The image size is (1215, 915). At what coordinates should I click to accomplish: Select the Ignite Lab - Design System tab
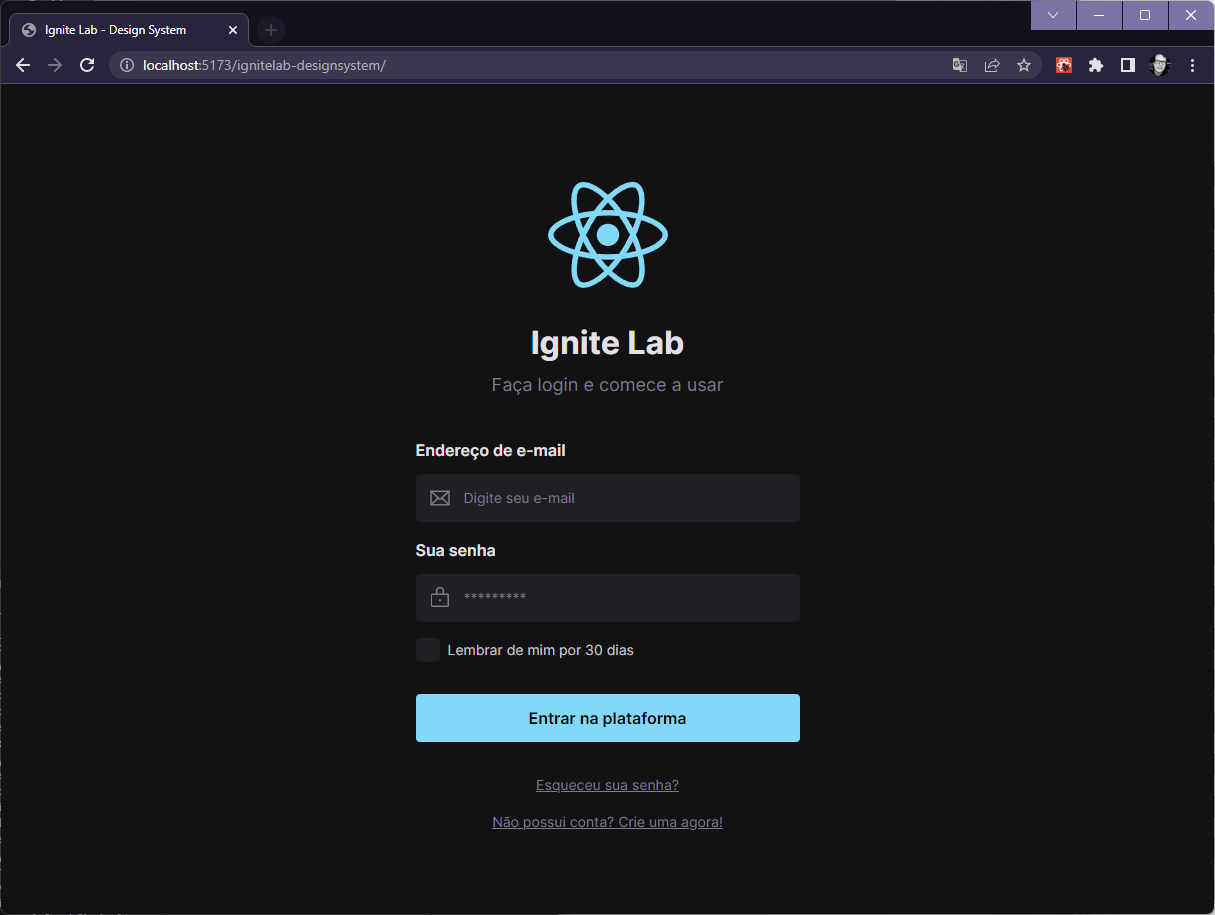click(x=128, y=30)
